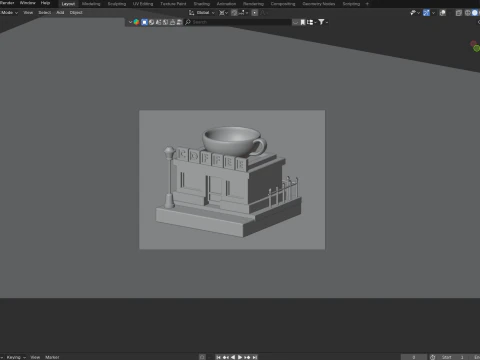Image resolution: width=480 pixels, height=360 pixels.
Task: Switch to the Shading workspace tab
Action: [202, 4]
